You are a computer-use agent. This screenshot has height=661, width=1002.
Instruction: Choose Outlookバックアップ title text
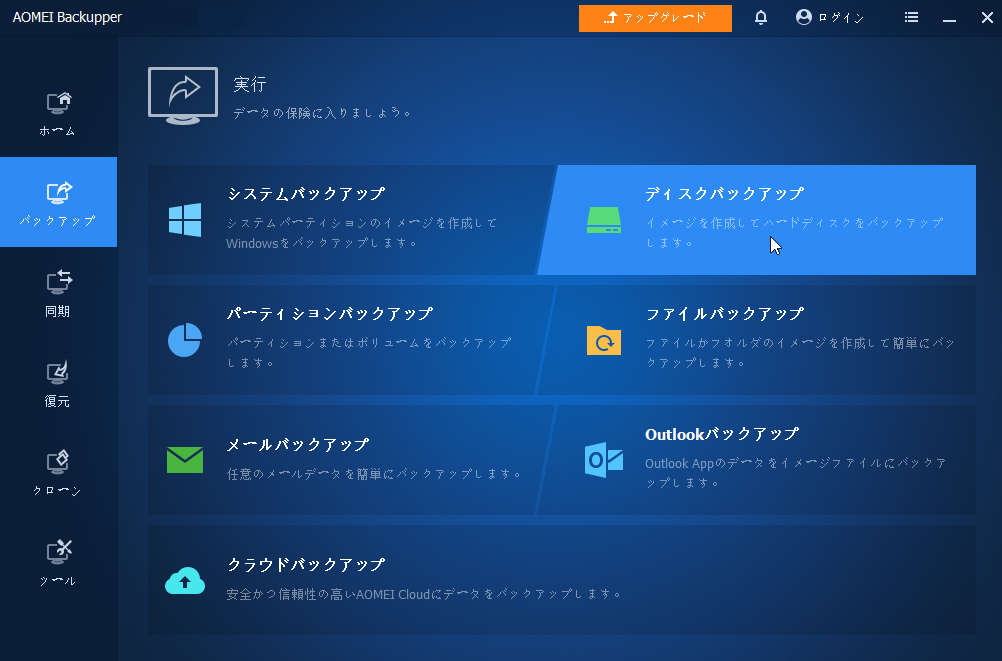pyautogui.click(x=722, y=435)
